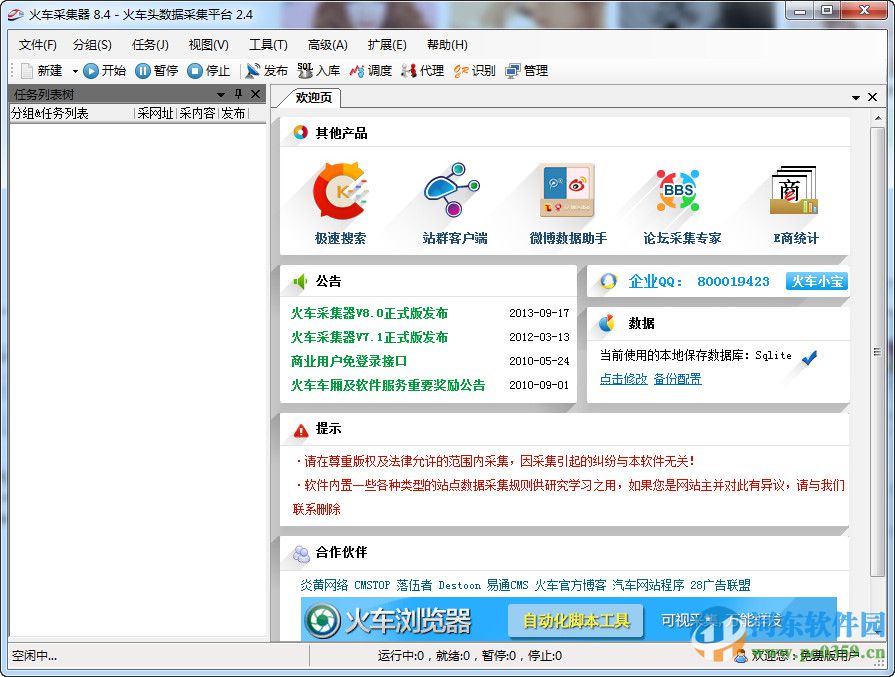Viewport: 895px width, 677px height.
Task: Toggle the 任务列表树 panel pin
Action: click(x=240, y=93)
